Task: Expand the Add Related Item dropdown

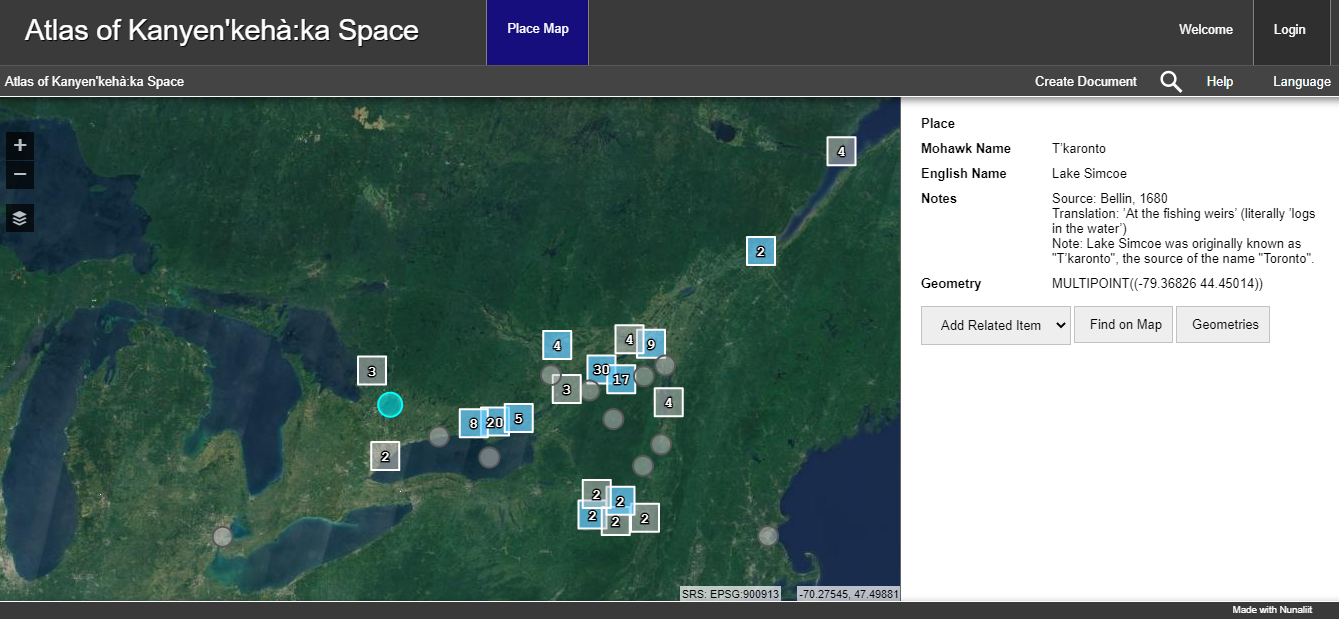Action: [x=995, y=325]
